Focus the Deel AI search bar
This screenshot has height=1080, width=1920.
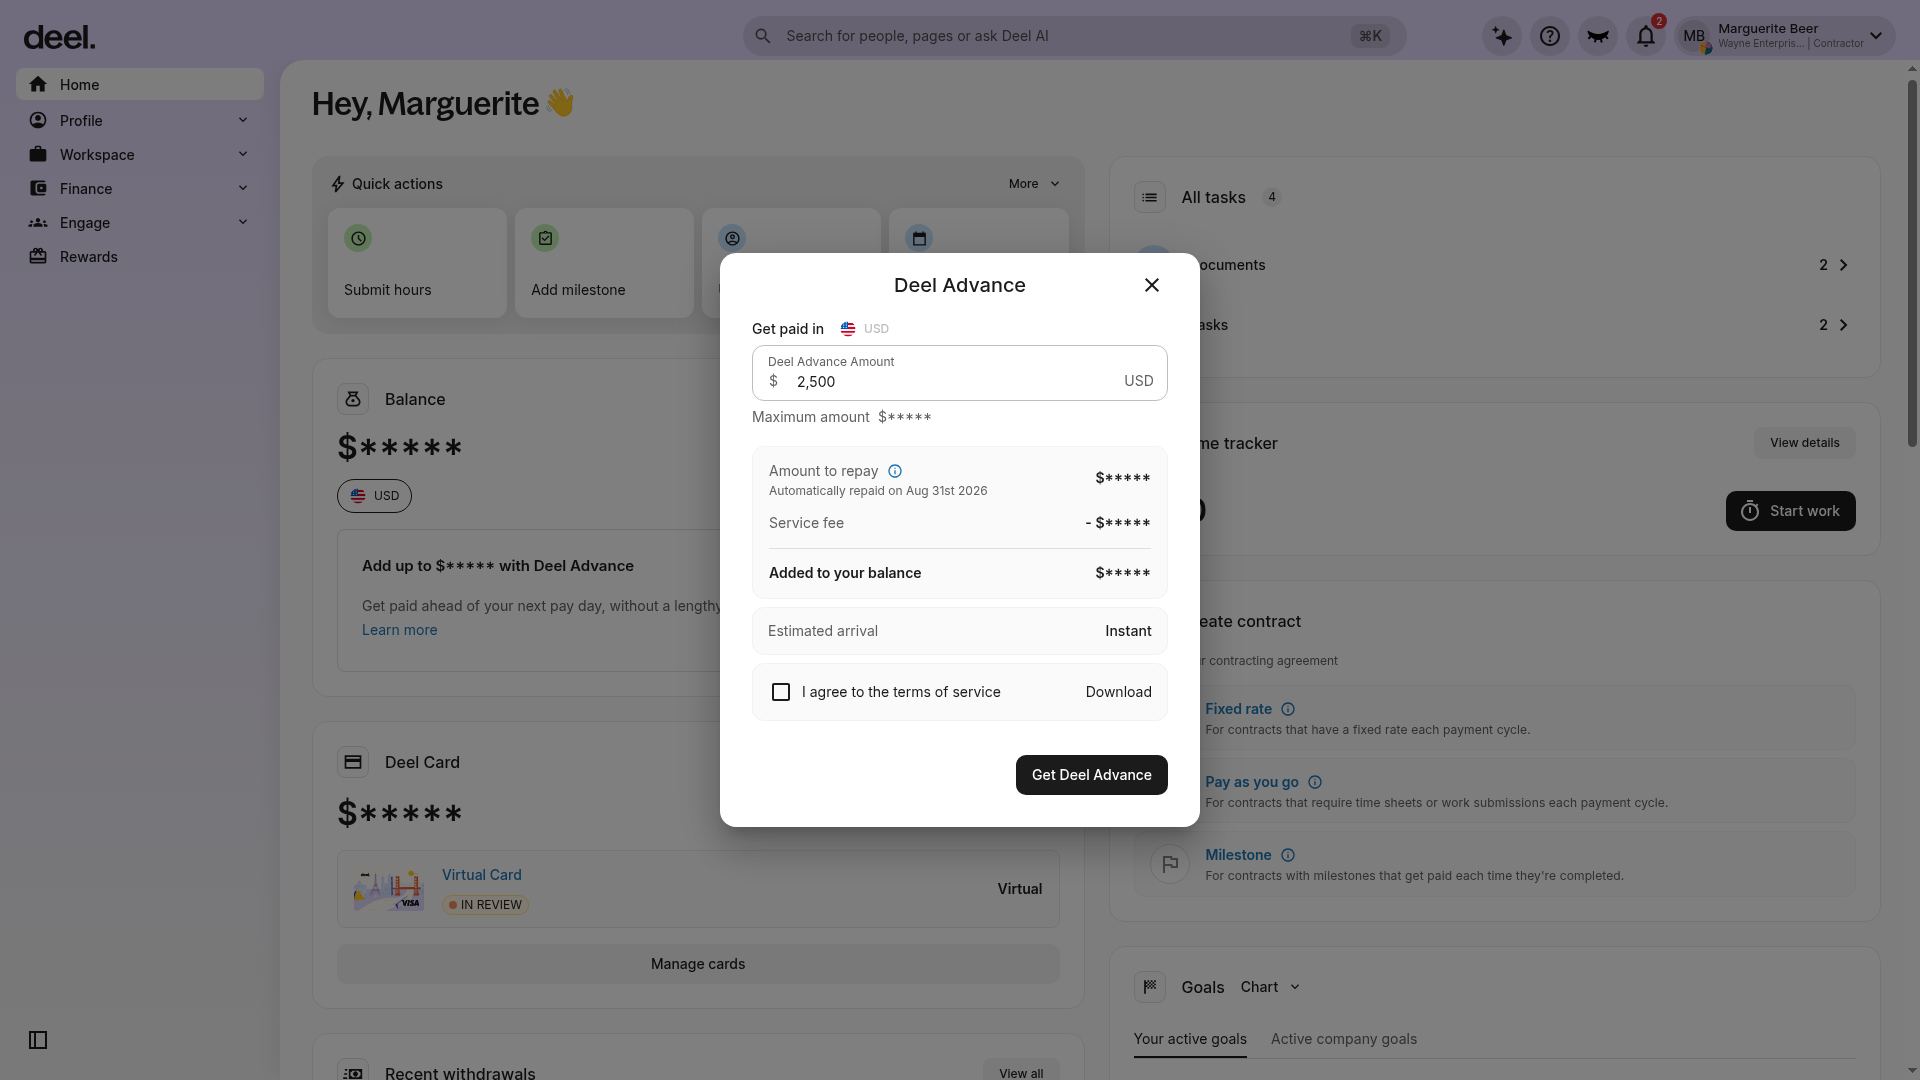pos(1074,36)
